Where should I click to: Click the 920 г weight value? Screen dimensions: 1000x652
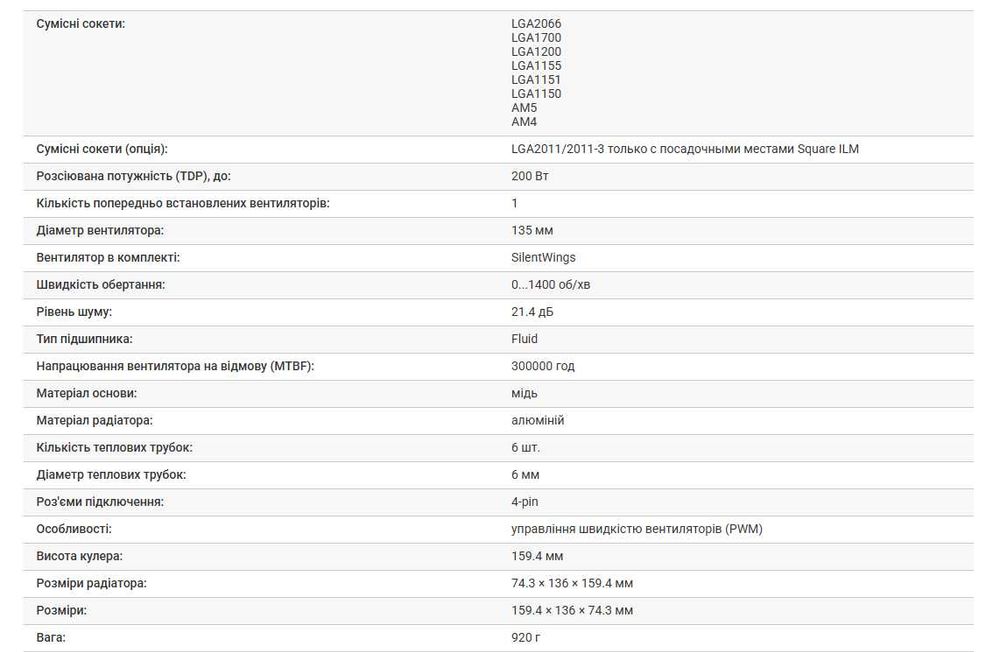click(526, 637)
